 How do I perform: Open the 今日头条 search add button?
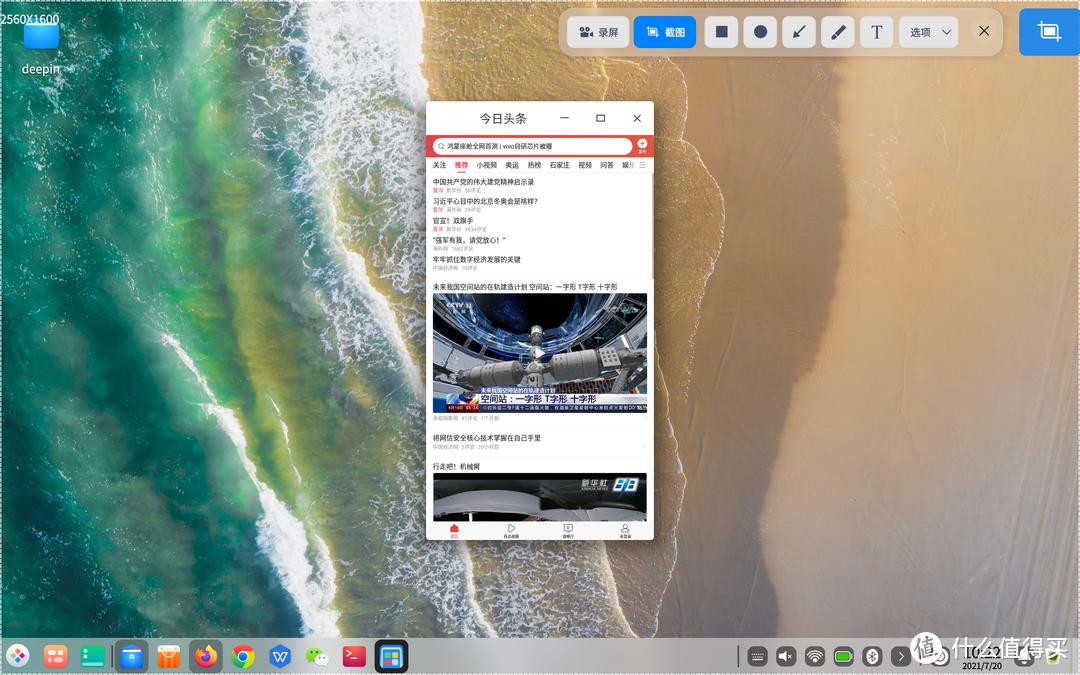641,143
